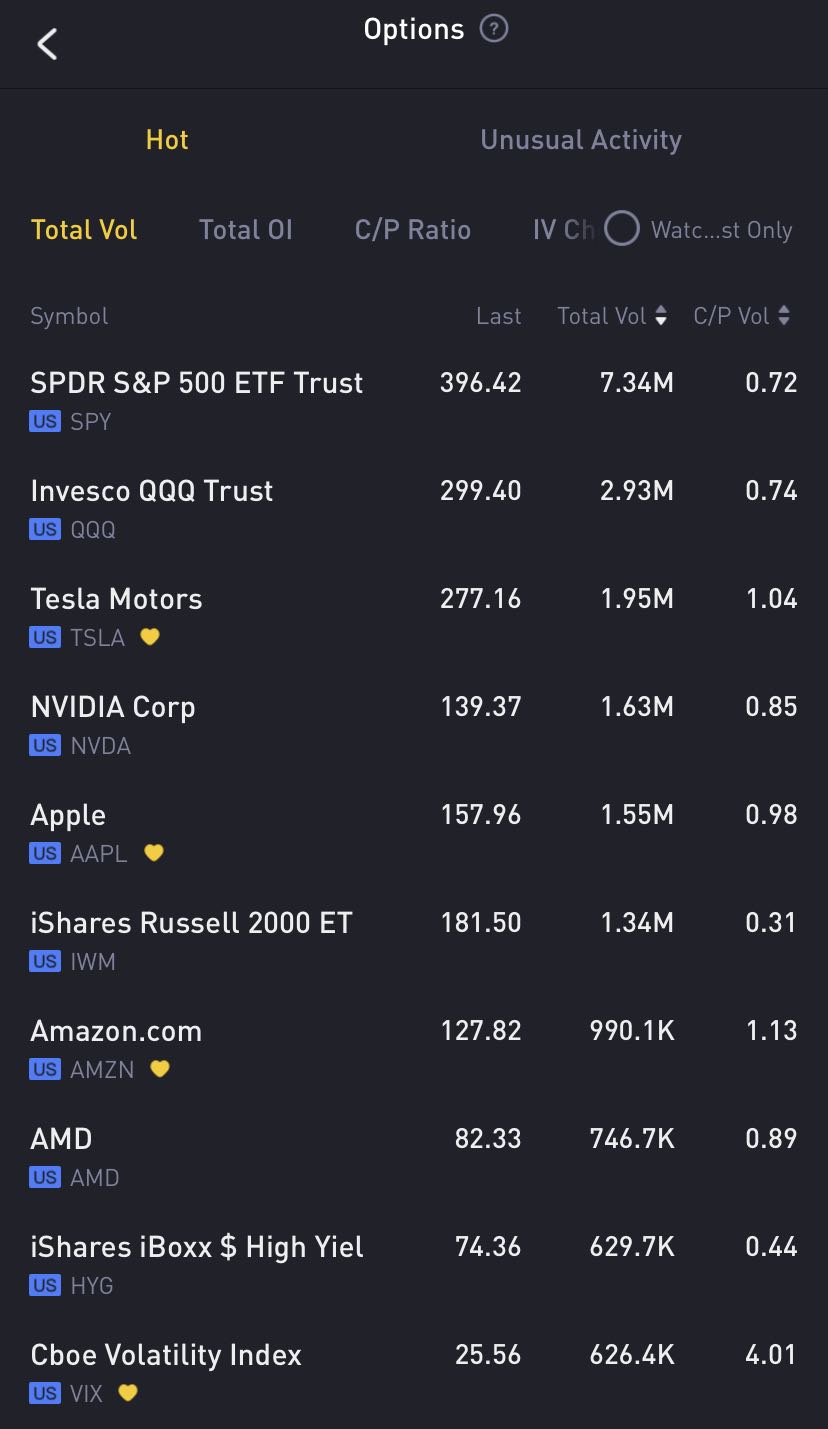Select the Total OI filter
This screenshot has width=828, height=1429.
[x=246, y=230]
